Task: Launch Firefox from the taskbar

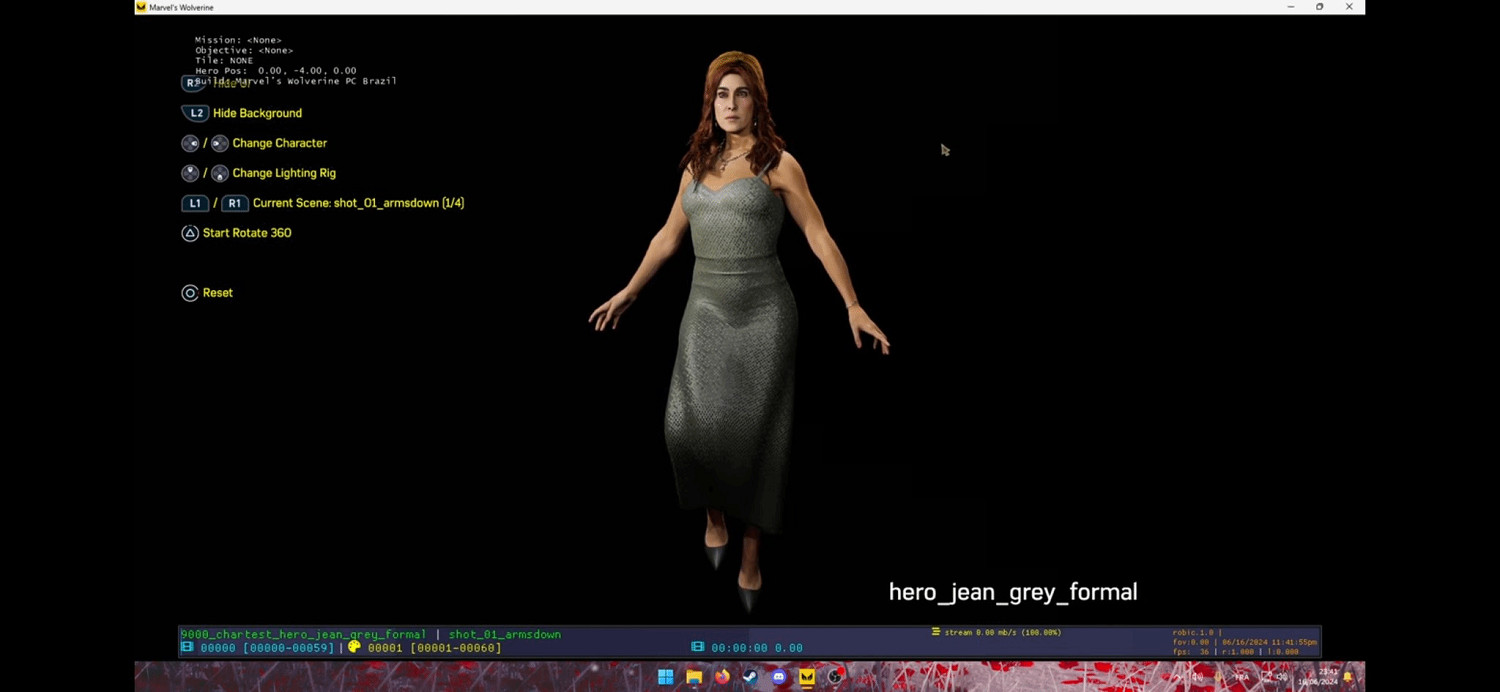Action: click(x=722, y=677)
